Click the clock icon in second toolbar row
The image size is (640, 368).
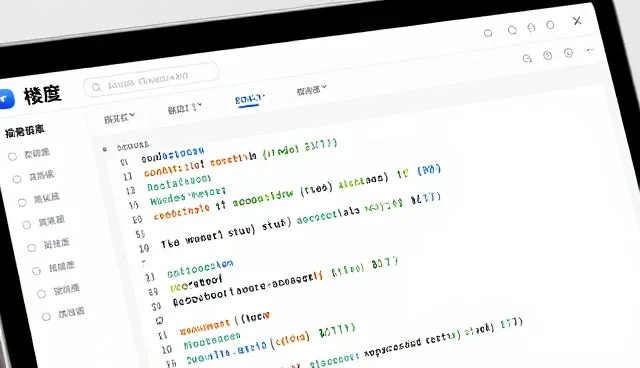568,53
